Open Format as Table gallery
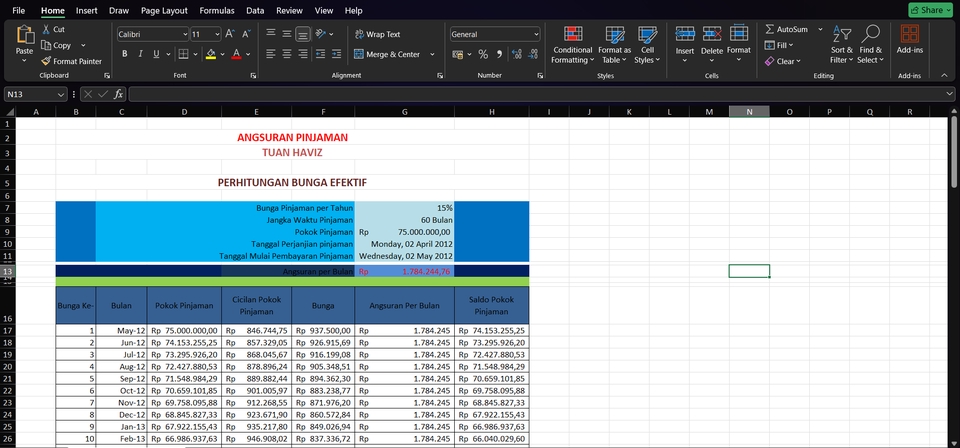The height and width of the screenshot is (448, 960). coord(615,45)
